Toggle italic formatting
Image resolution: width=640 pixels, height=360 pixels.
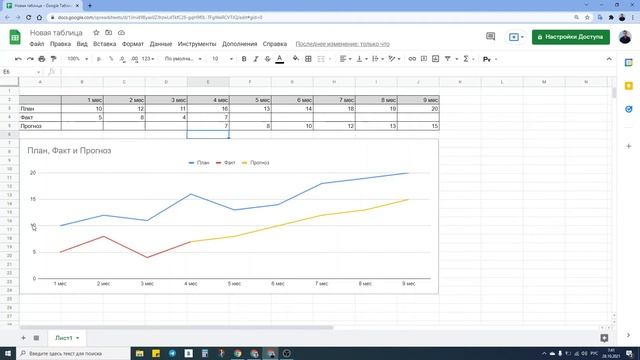click(256, 59)
